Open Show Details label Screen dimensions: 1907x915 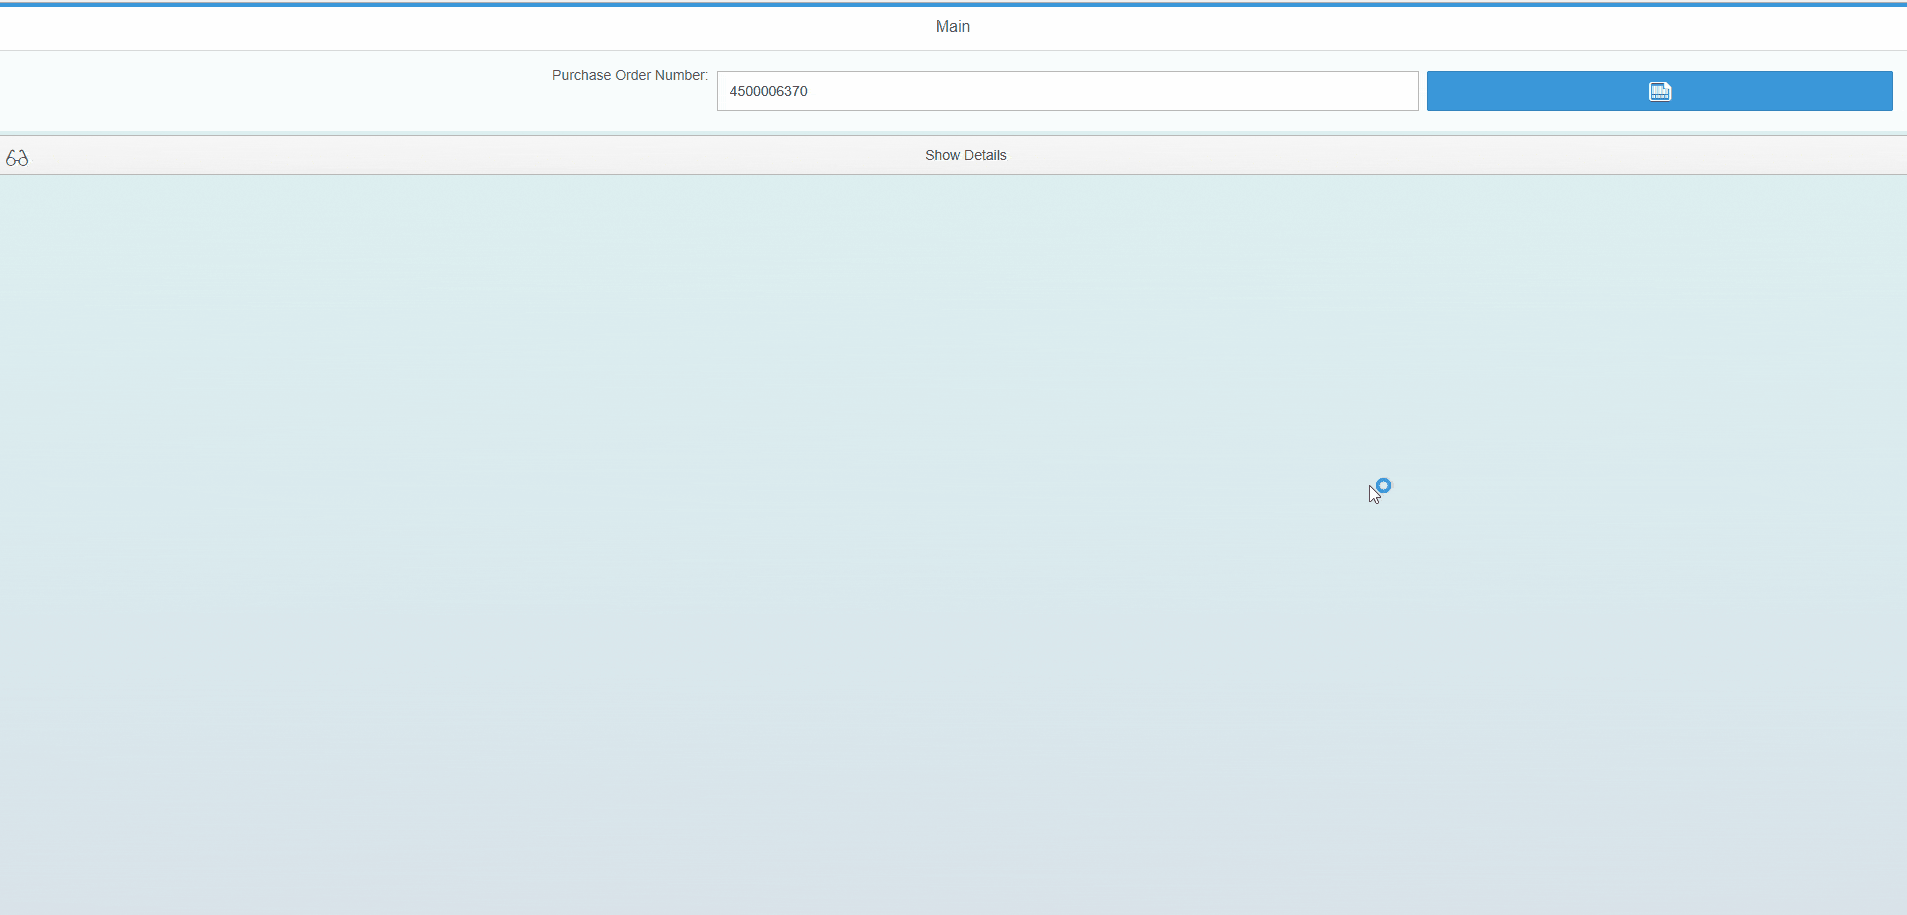coord(965,155)
